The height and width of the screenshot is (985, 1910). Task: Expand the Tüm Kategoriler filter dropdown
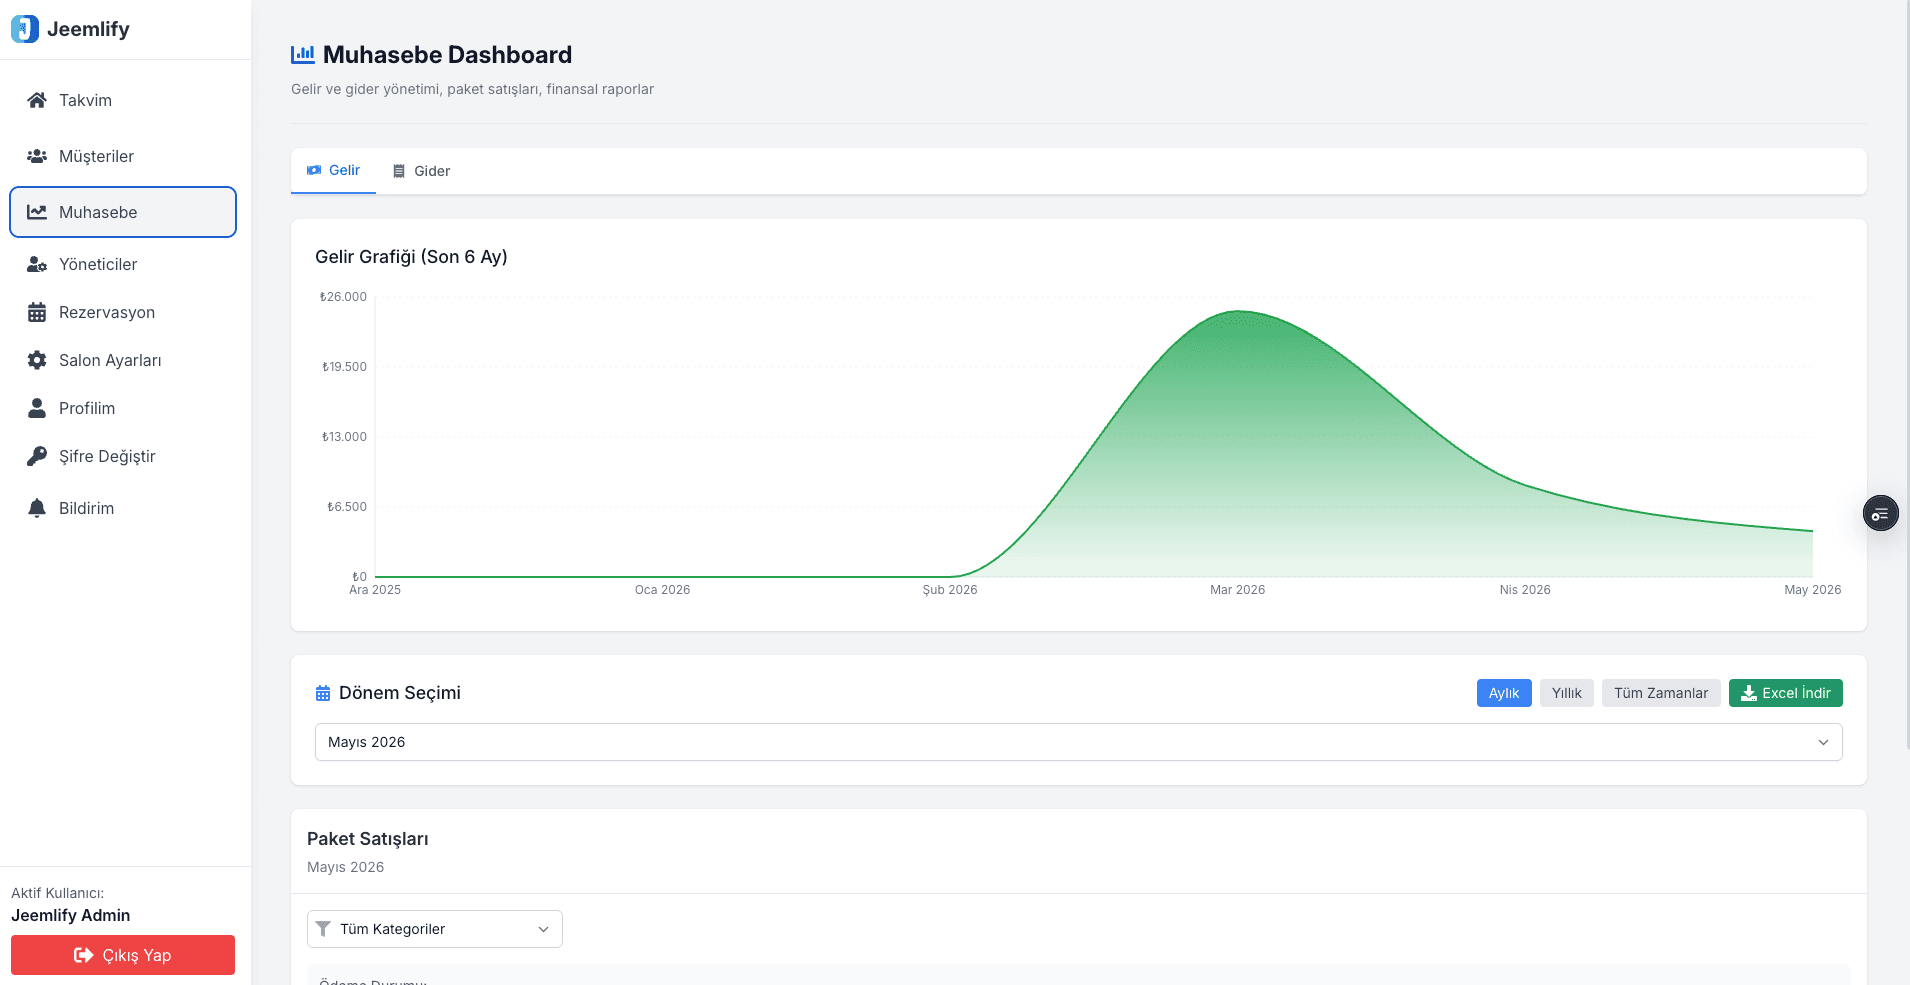(435, 929)
